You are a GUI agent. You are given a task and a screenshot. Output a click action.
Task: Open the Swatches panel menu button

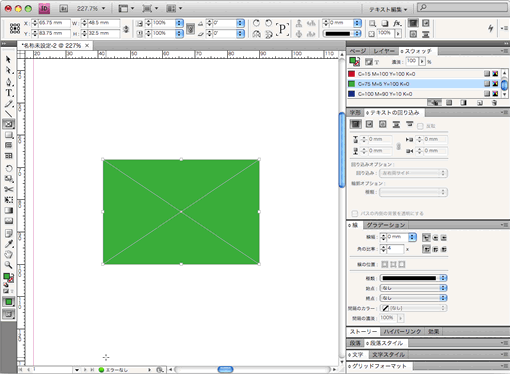[x=504, y=51]
